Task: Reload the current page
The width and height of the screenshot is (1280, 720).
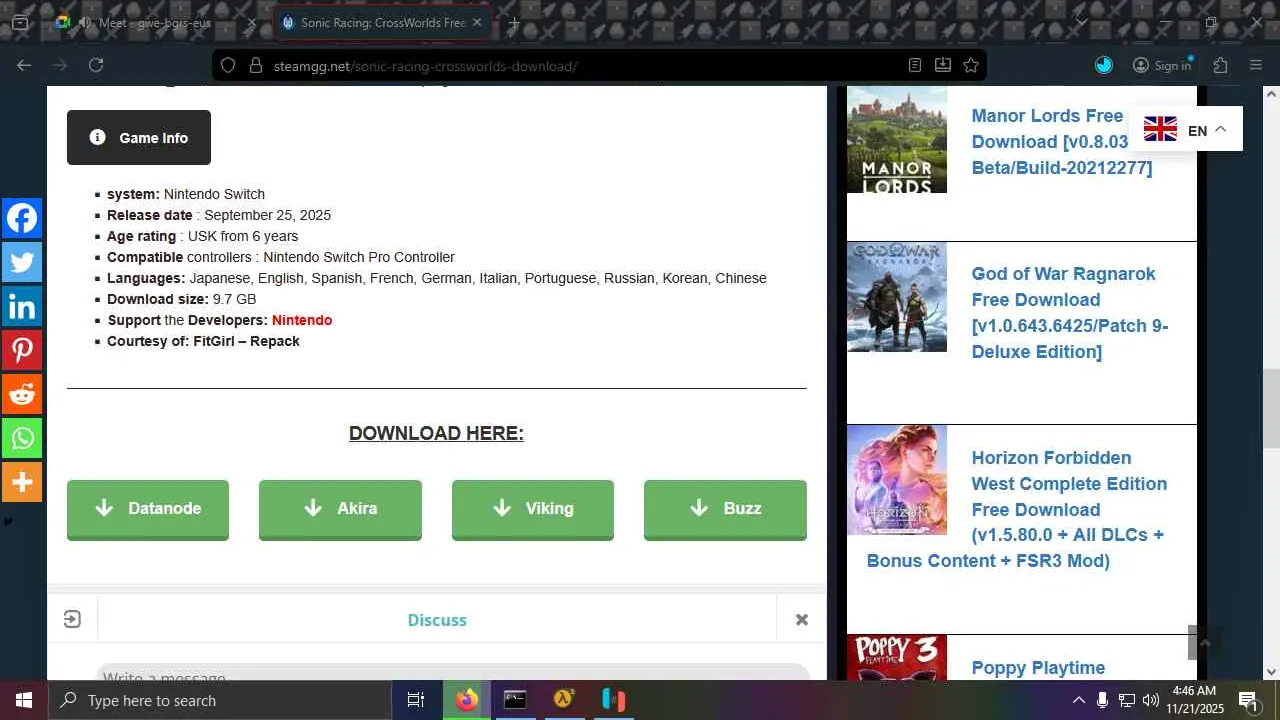Action: pos(96,65)
